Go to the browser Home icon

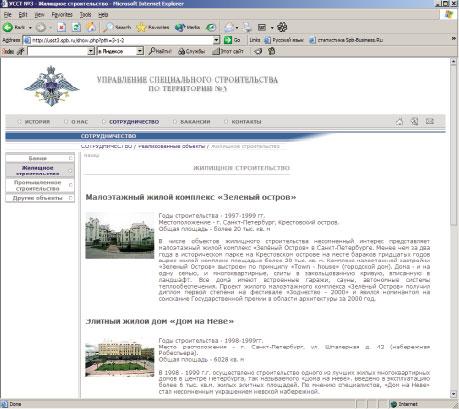pyautogui.click(x=91, y=27)
